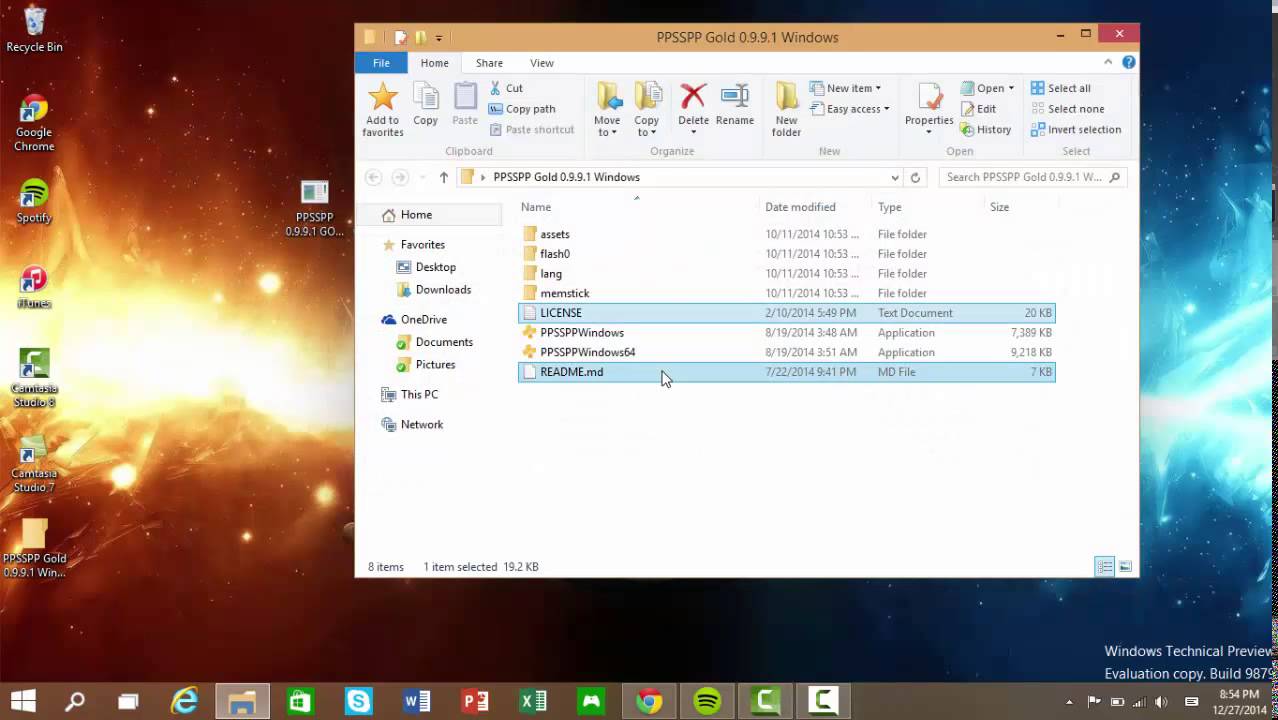Click Invert selection in ribbon
Image resolution: width=1278 pixels, height=720 pixels.
pyautogui.click(x=1076, y=129)
